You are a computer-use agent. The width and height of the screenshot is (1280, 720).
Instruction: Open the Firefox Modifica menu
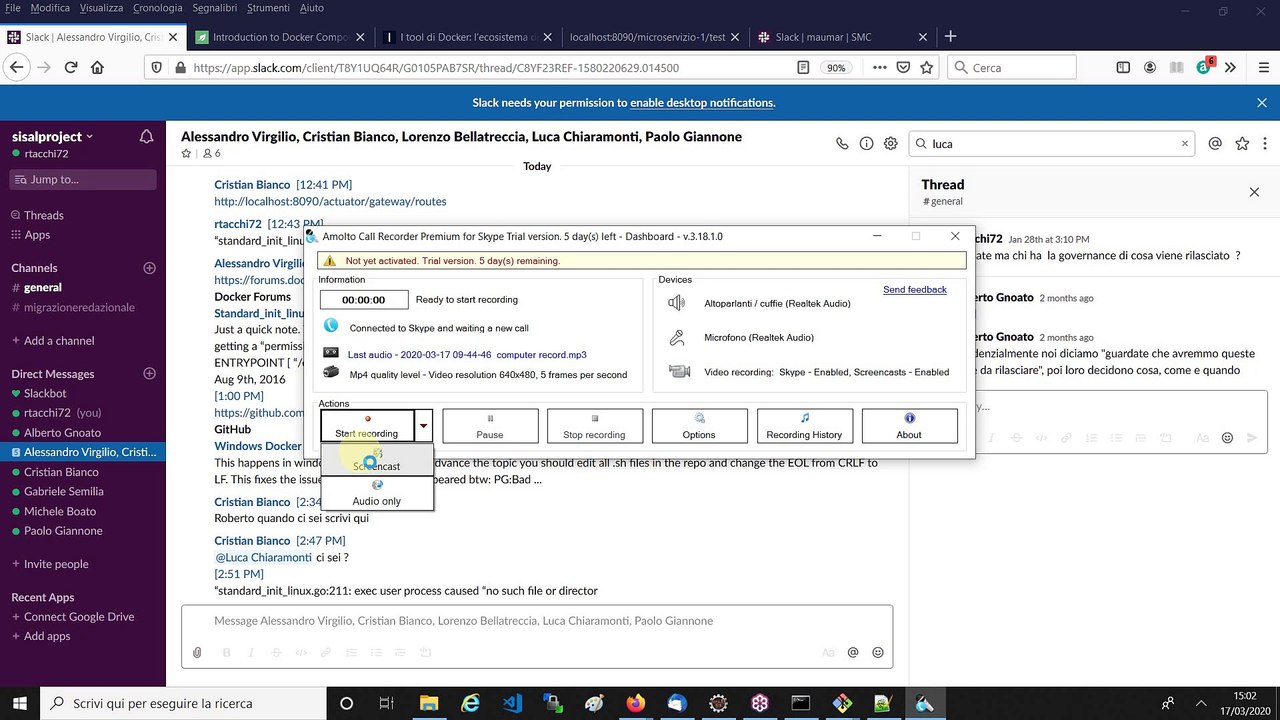(50, 8)
